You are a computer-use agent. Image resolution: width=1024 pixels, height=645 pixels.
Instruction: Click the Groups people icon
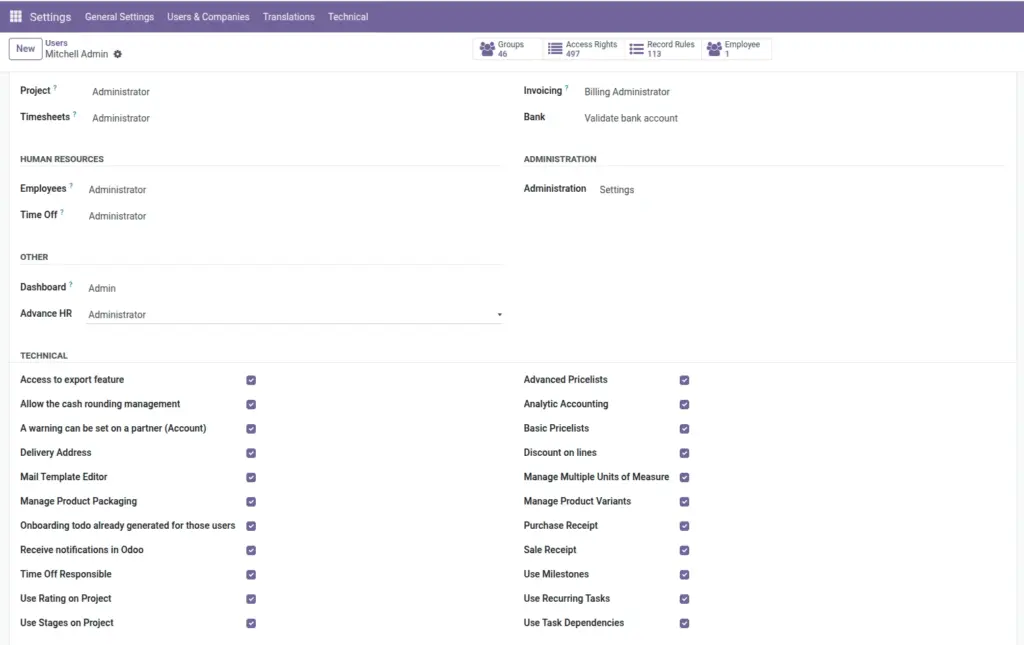(x=487, y=49)
